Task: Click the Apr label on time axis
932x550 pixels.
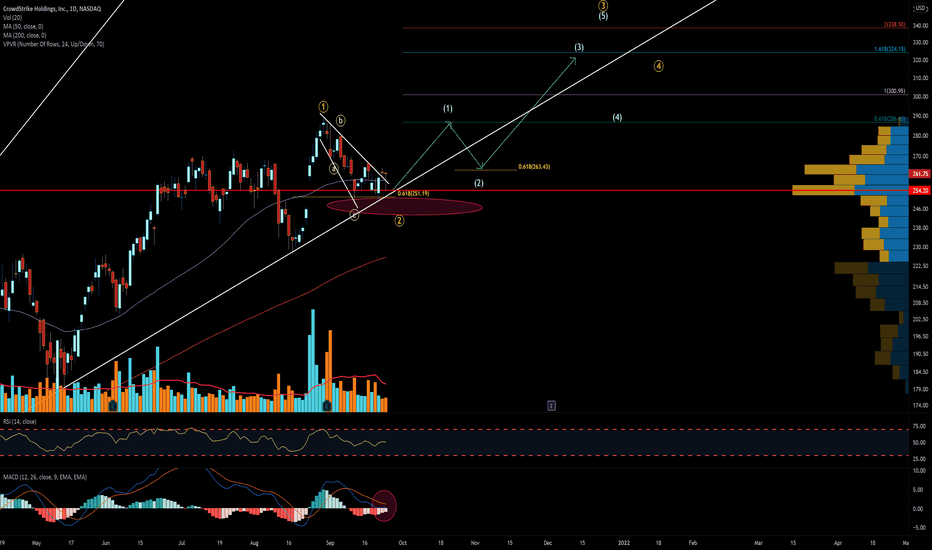Action: coord(837,543)
